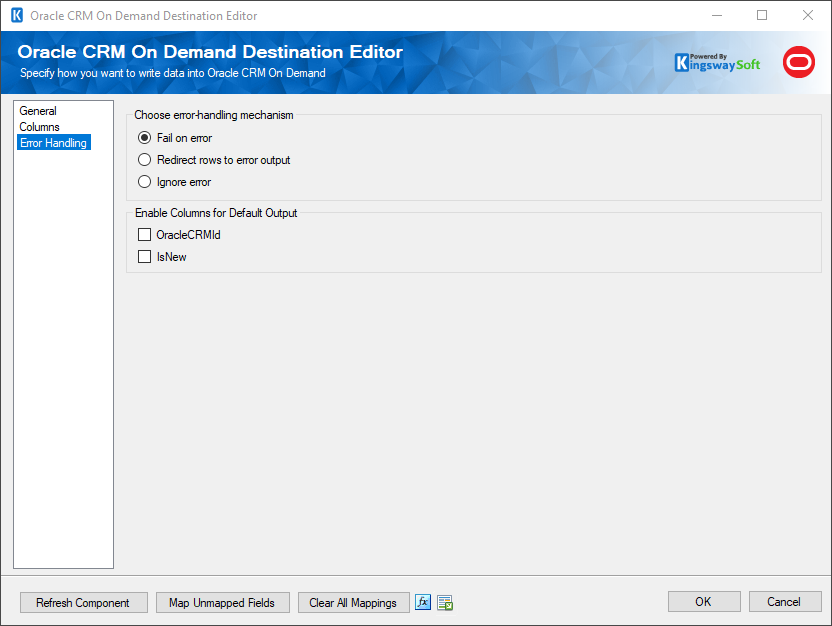Click the red Oracle logo
The image size is (832, 626).
pyautogui.click(x=799, y=62)
